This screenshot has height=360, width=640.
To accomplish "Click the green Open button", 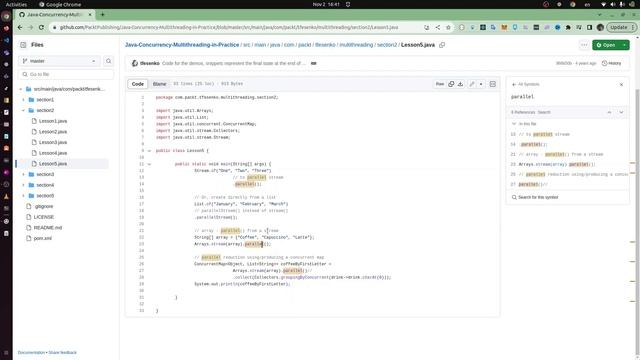I will [606, 45].
